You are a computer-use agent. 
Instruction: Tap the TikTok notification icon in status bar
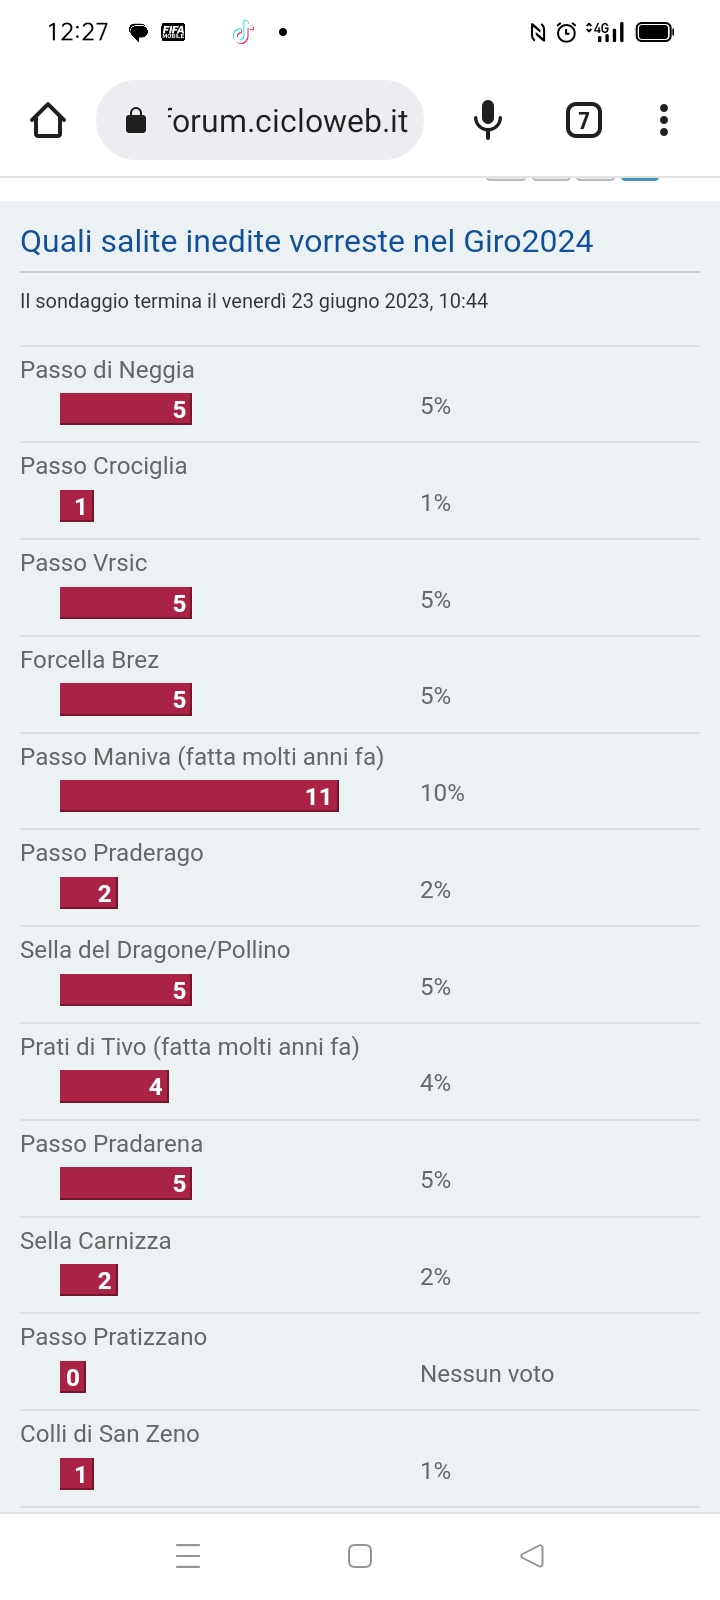(242, 32)
